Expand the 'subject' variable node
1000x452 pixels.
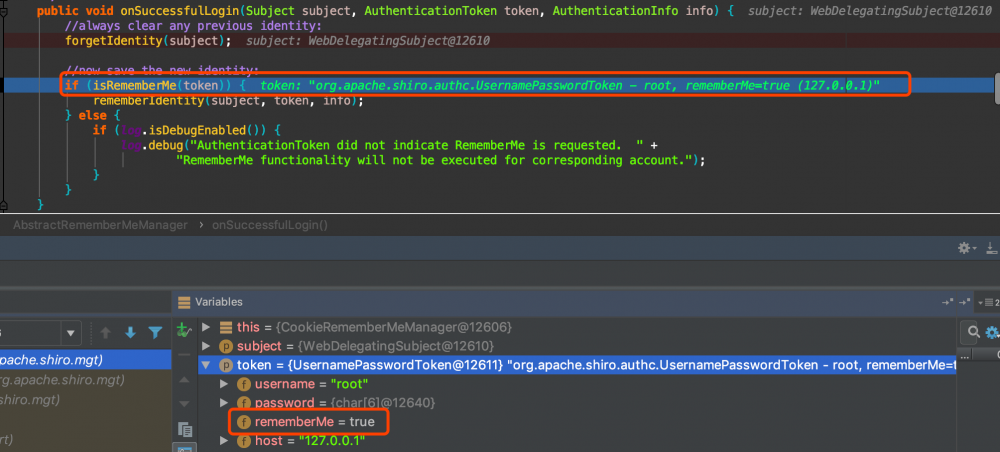pos(205,346)
